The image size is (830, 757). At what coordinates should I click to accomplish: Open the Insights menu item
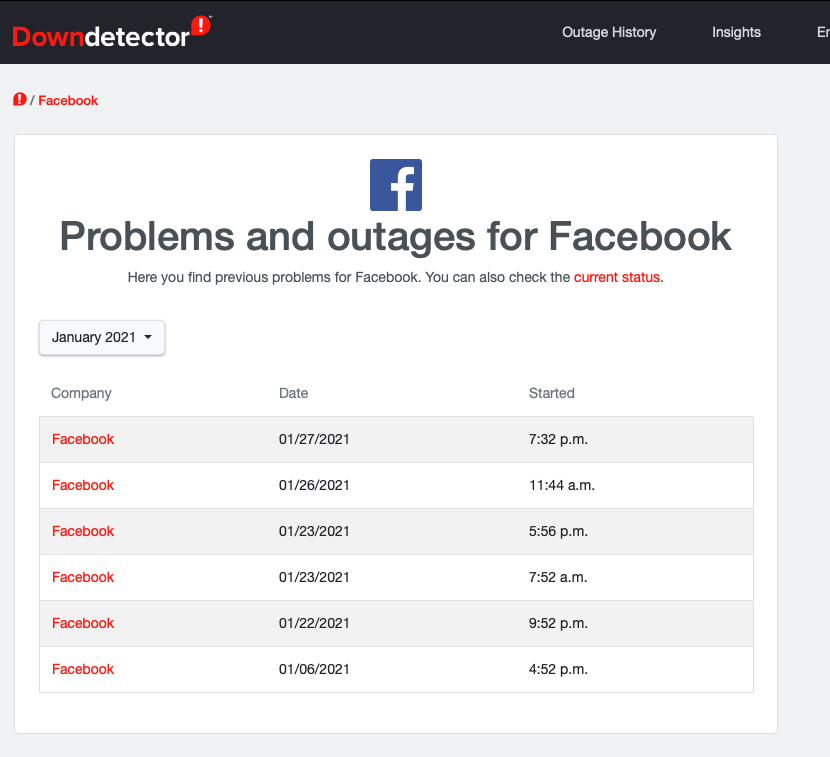click(736, 32)
